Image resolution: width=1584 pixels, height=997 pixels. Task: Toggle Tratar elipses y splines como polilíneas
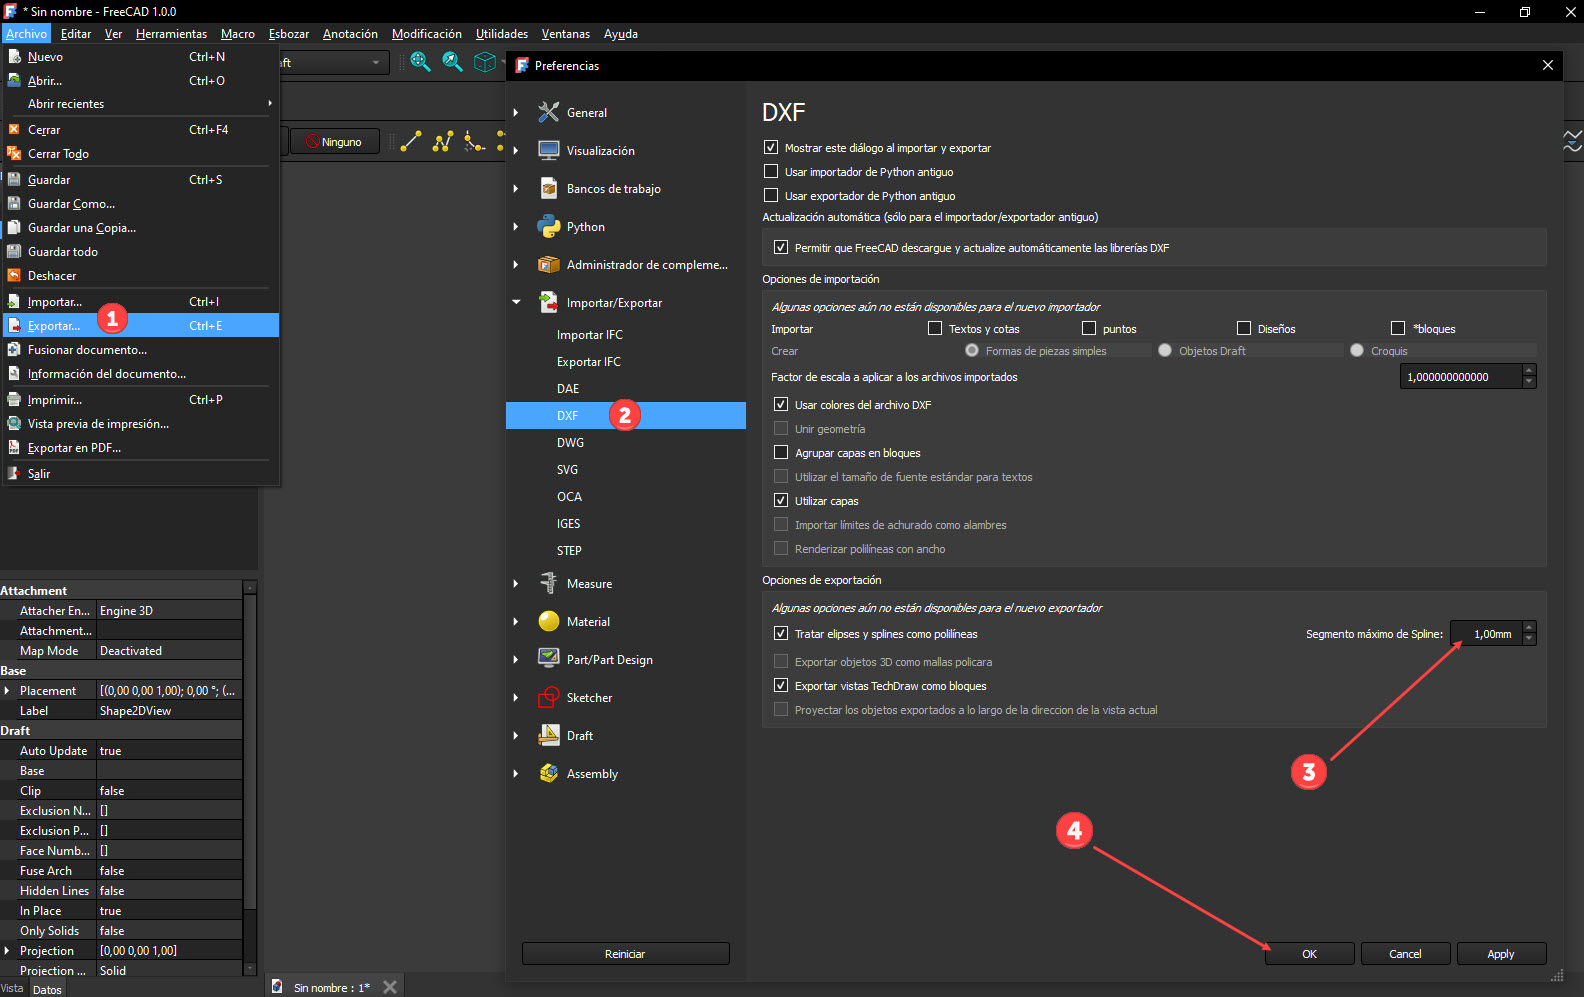[781, 633]
